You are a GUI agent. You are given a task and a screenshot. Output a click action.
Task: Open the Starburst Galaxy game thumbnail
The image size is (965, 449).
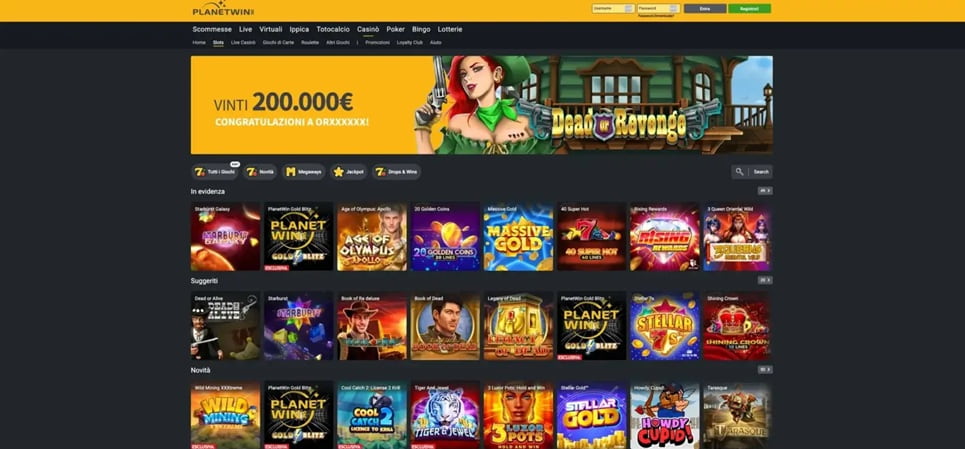(225, 237)
